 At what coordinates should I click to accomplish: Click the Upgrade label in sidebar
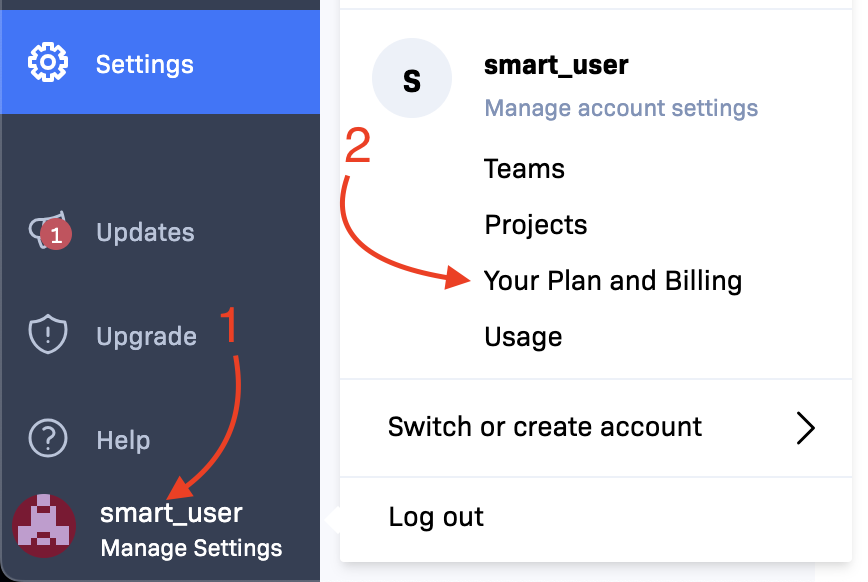point(146,337)
